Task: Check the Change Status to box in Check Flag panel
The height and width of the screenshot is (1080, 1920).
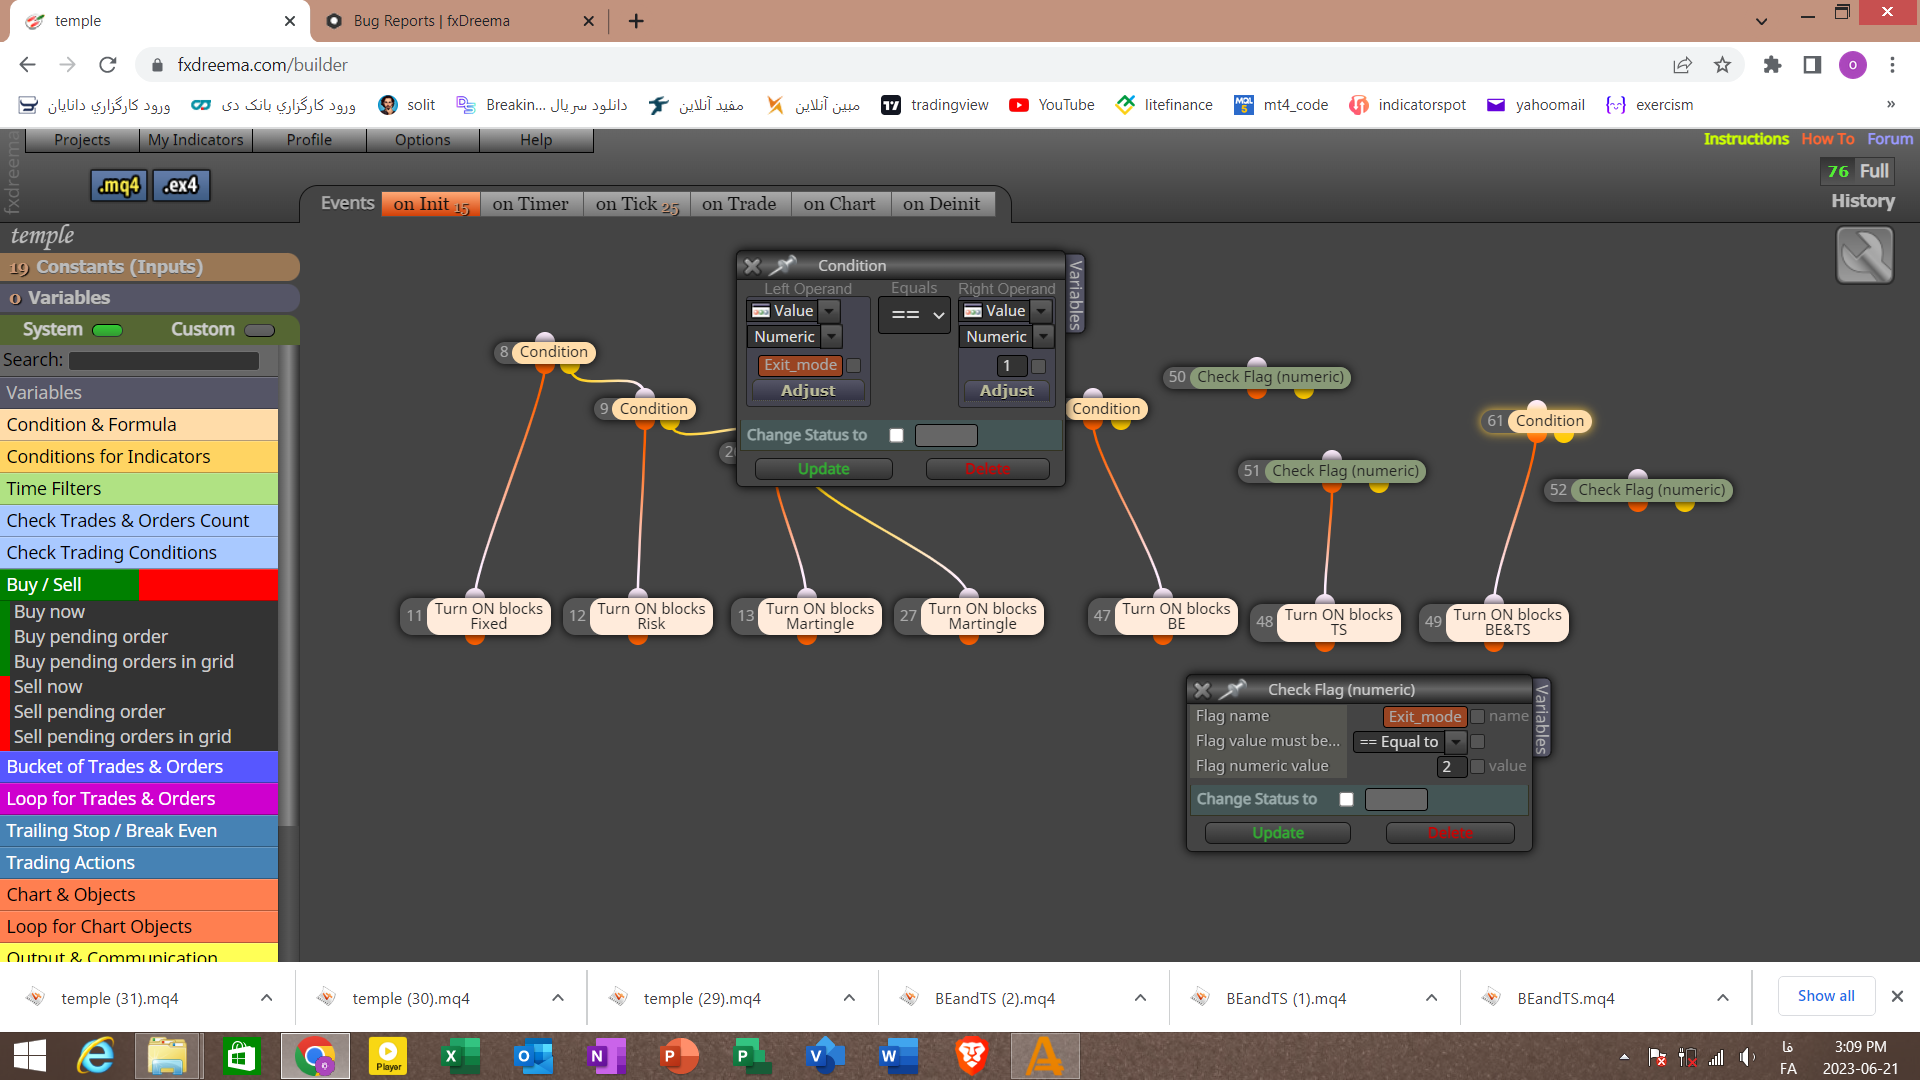Action: (x=1346, y=799)
